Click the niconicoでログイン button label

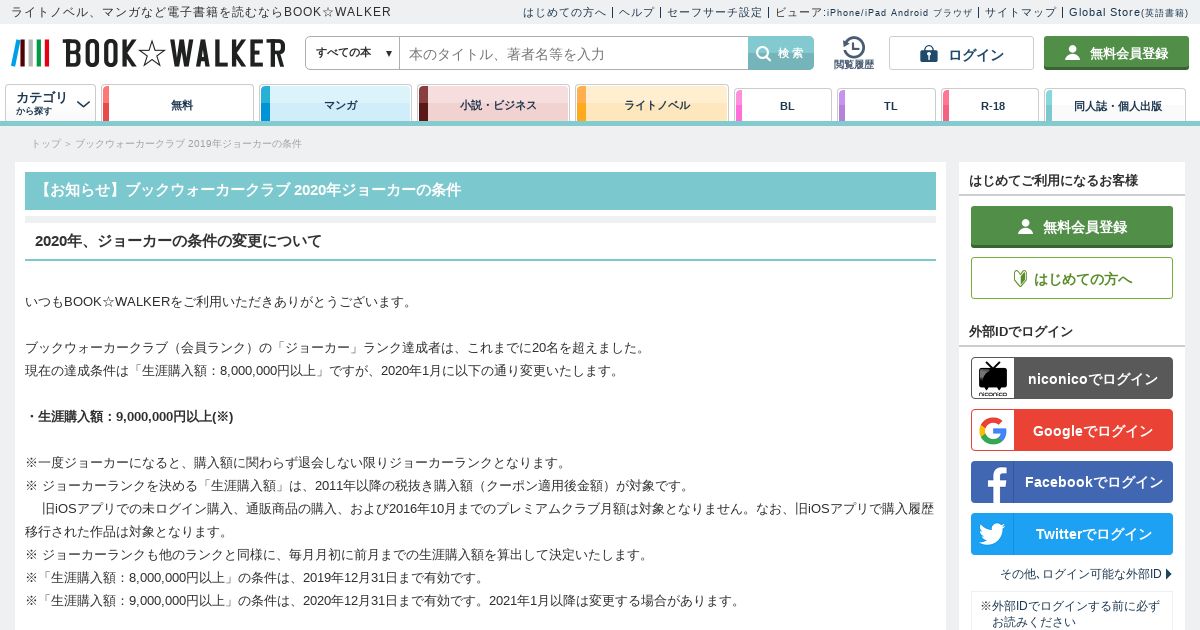click(1093, 379)
